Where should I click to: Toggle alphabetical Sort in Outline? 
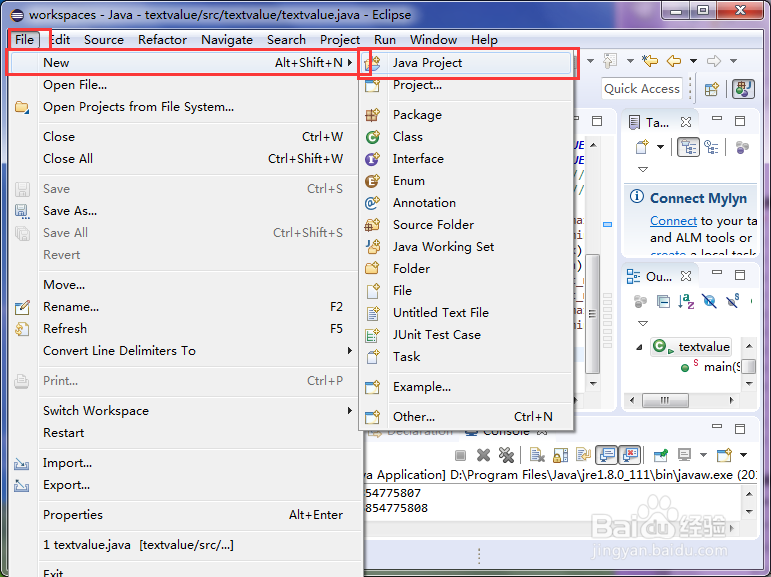686,301
